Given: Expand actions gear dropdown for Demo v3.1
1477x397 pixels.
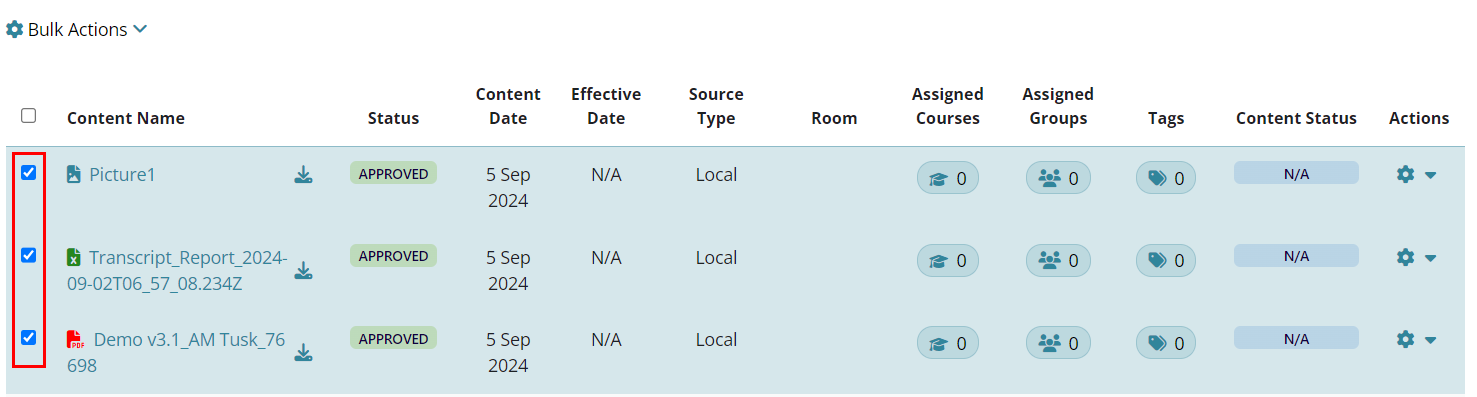Looking at the screenshot, I should (1416, 339).
